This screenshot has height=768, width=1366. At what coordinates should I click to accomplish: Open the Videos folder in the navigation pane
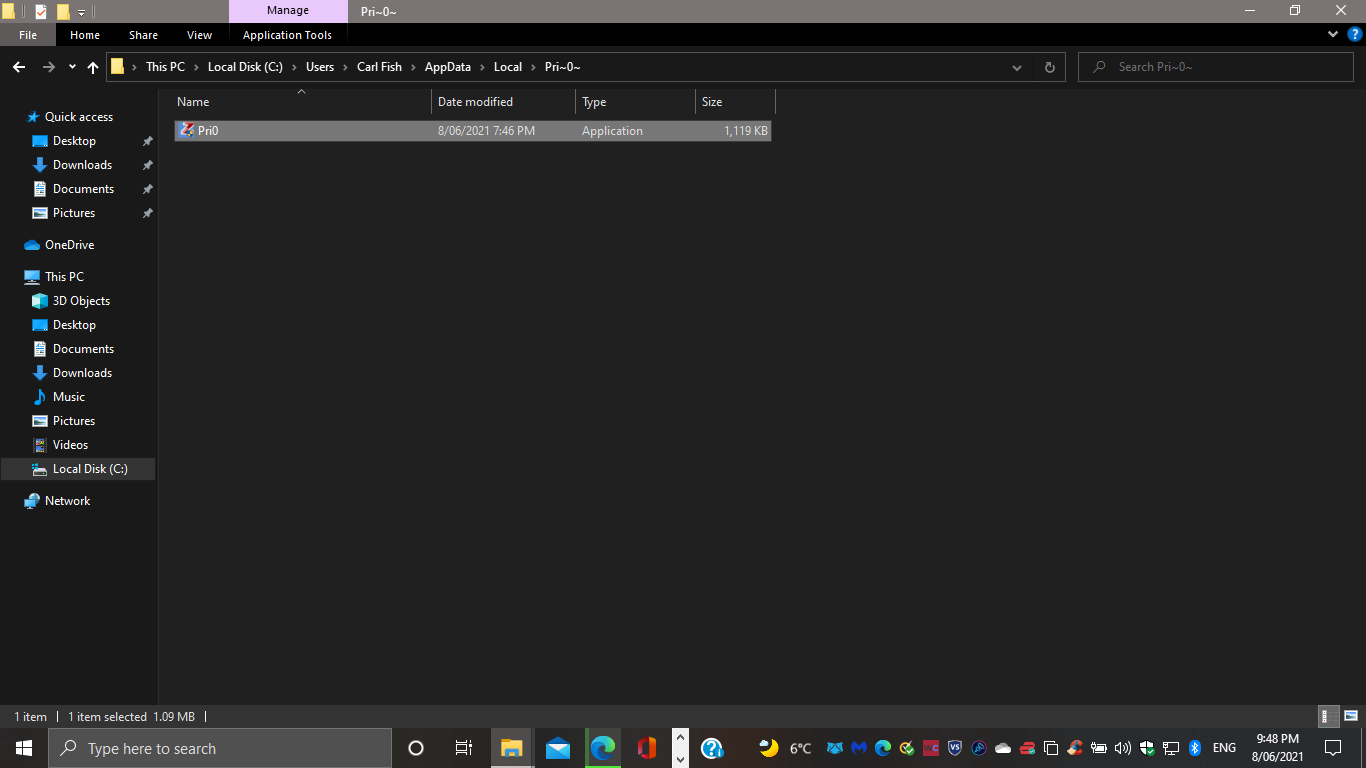click(x=70, y=445)
